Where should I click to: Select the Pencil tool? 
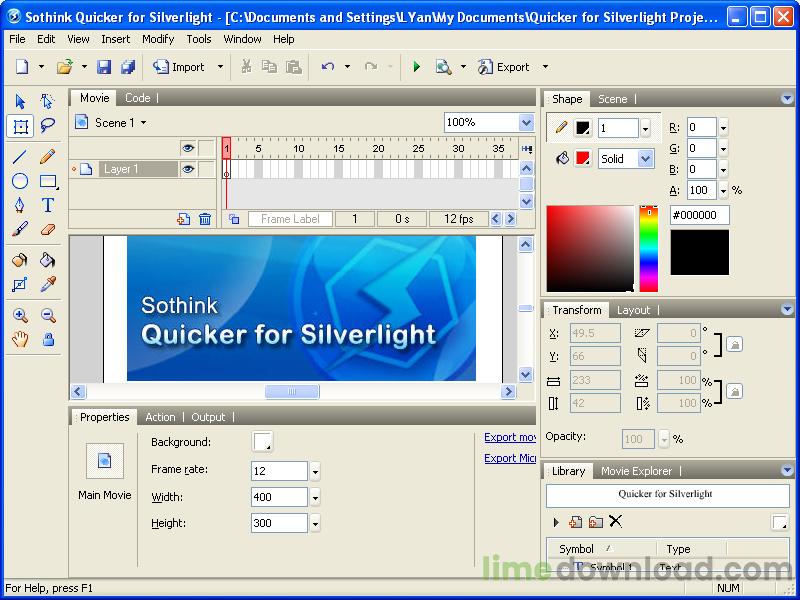pyautogui.click(x=47, y=156)
